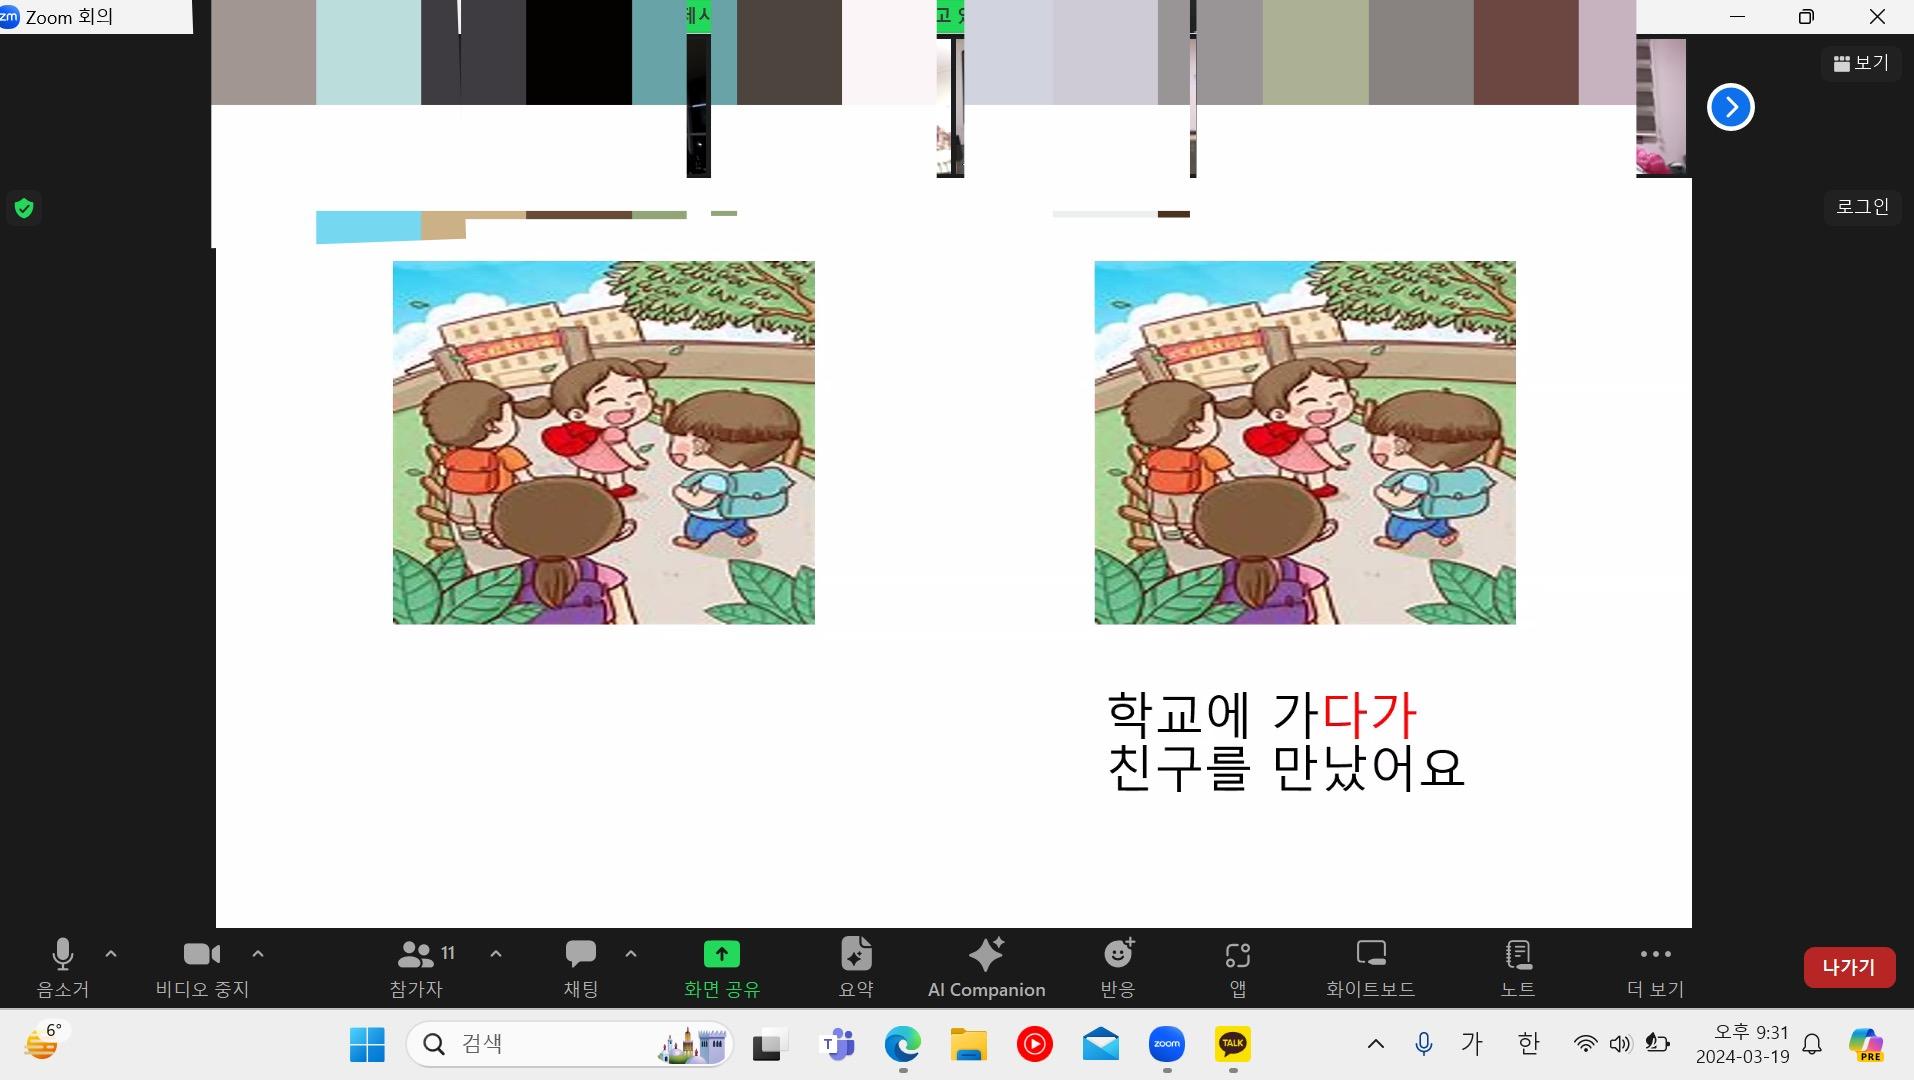Open clock showing 오후 9:31

pos(1742,1045)
